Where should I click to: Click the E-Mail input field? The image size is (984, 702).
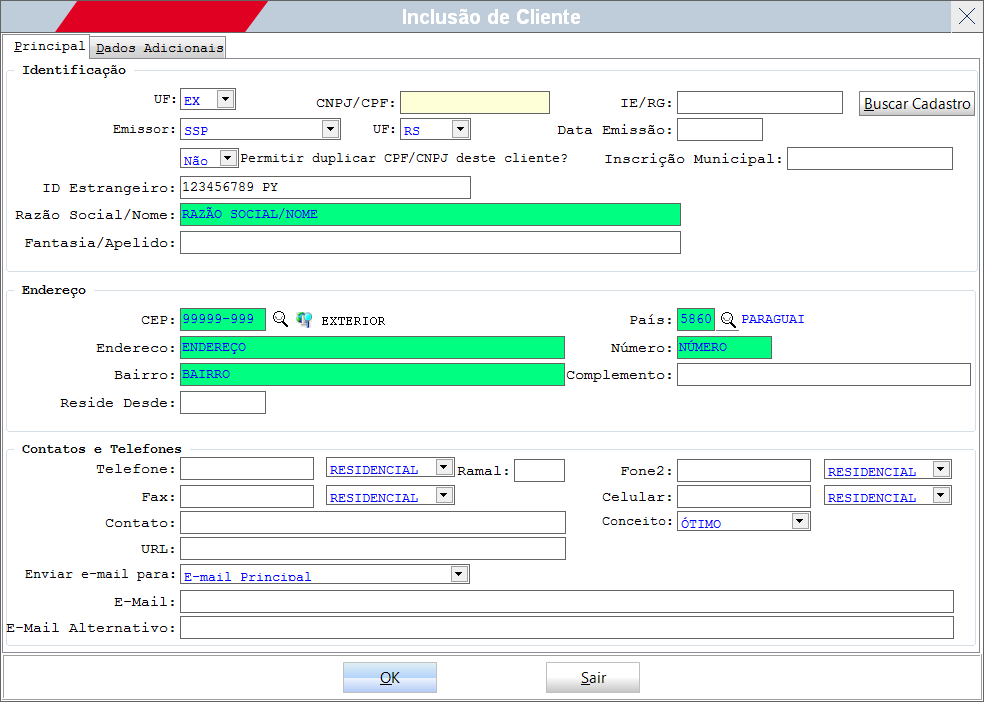pyautogui.click(x=567, y=602)
